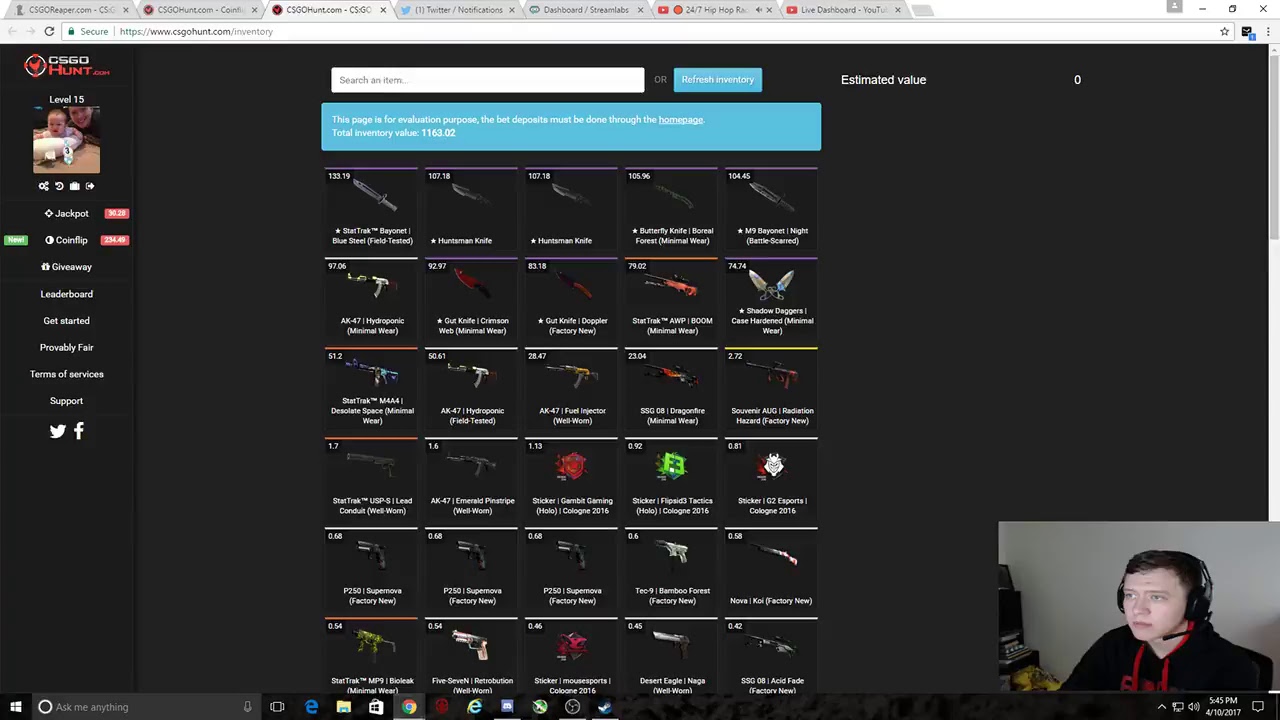1280x720 pixels.
Task: Select the Souvenir AUG Radiation Hazard item
Action: coord(771,388)
